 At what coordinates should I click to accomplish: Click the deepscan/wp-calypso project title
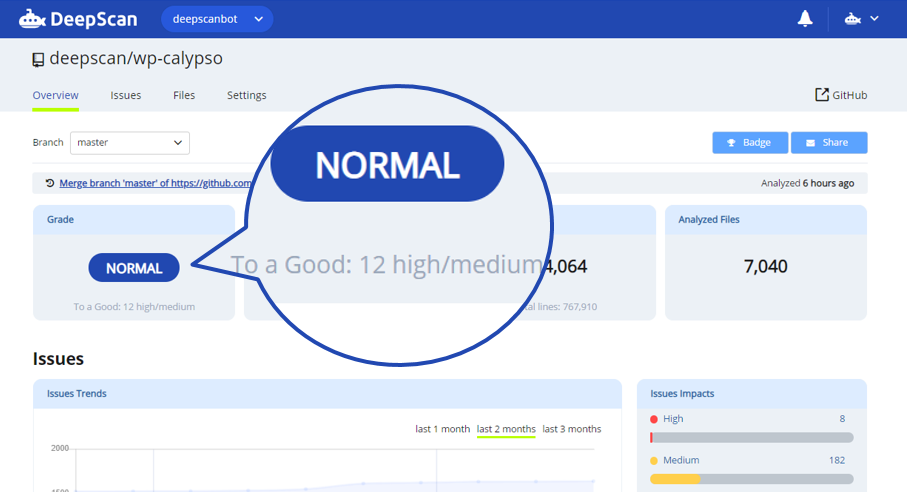coord(136,59)
